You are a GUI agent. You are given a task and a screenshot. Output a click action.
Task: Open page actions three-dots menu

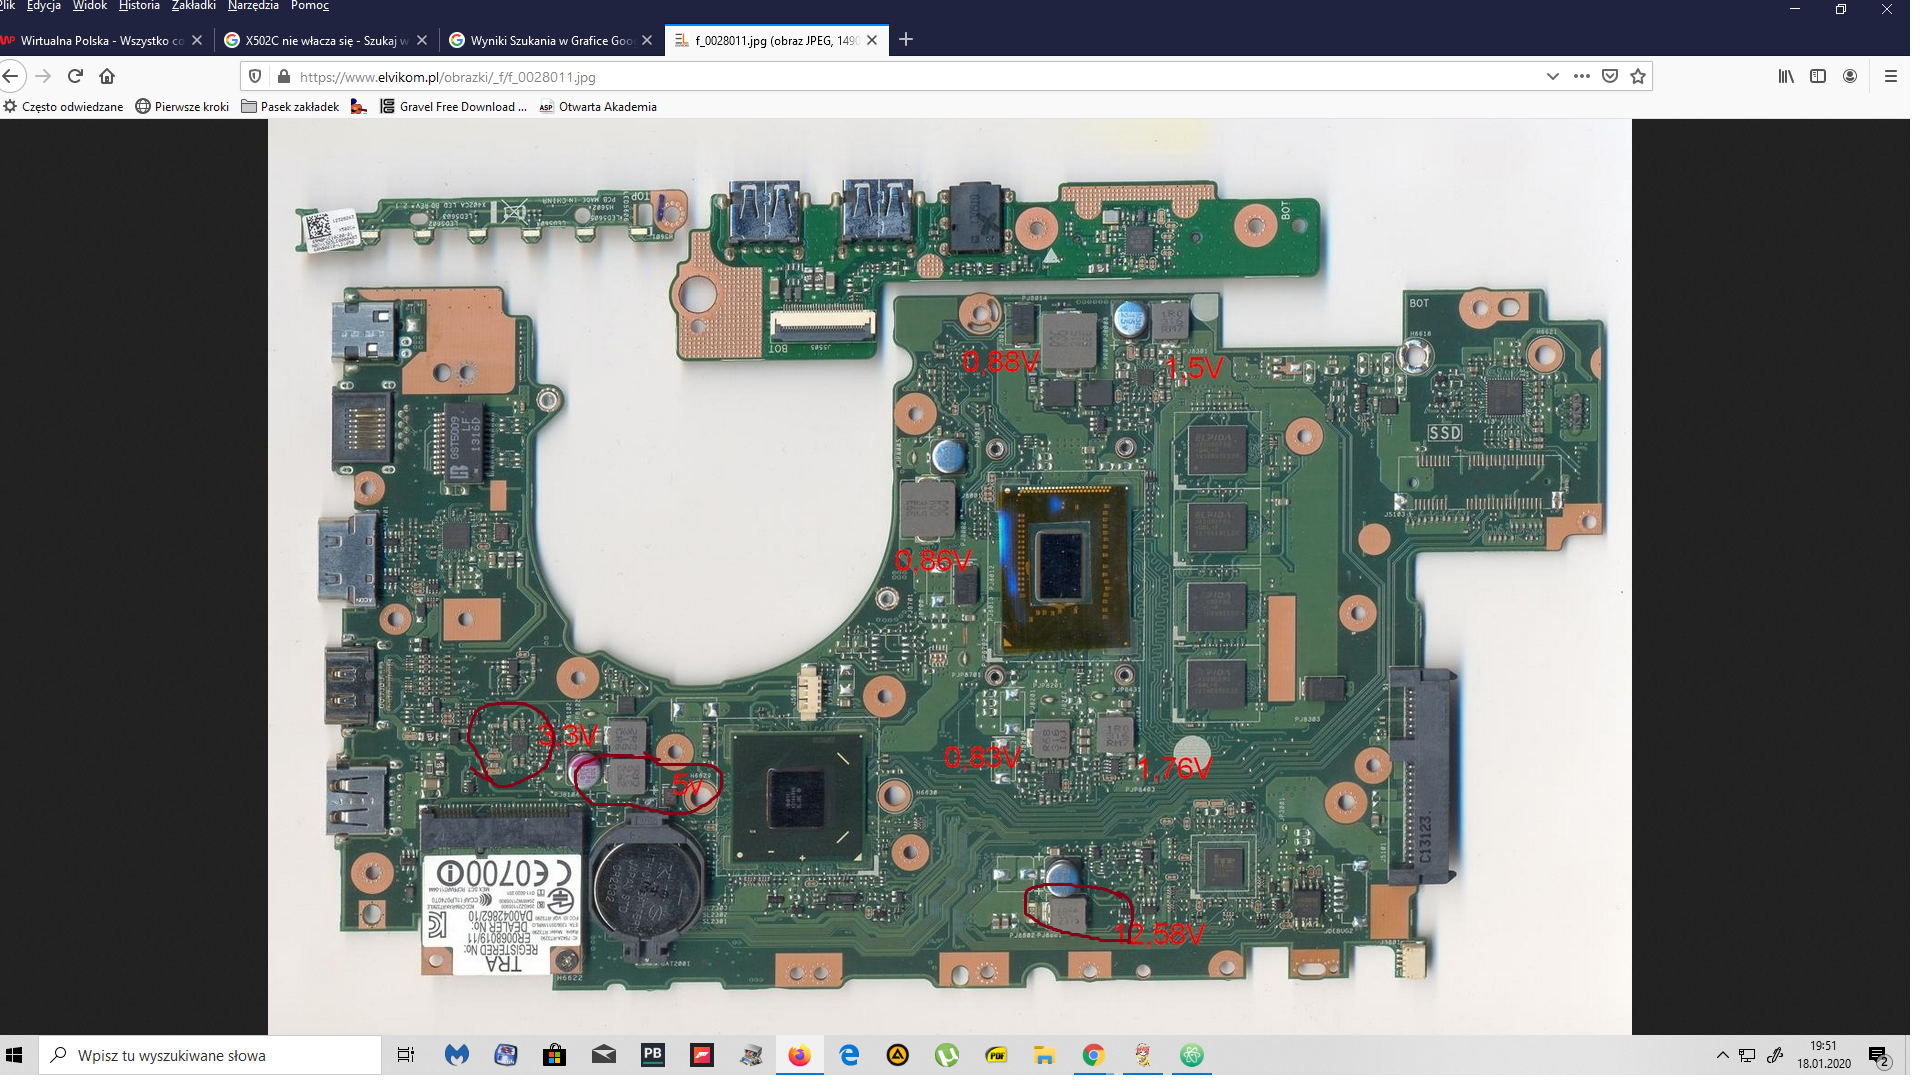point(1581,76)
